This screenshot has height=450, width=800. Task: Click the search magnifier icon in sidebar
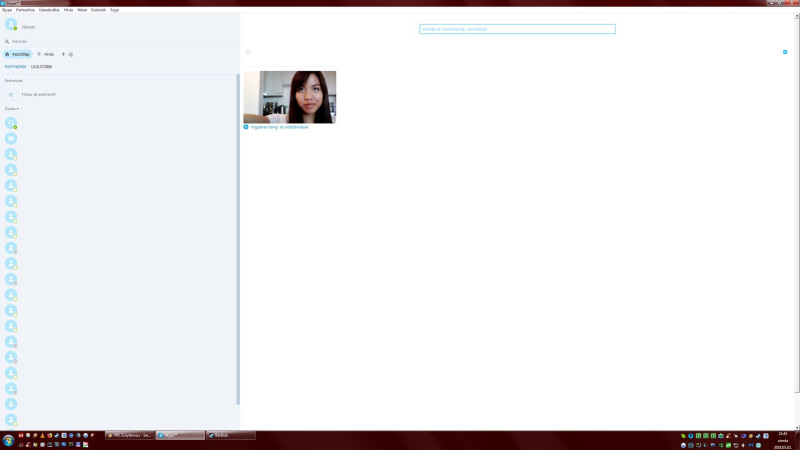[x=7, y=41]
